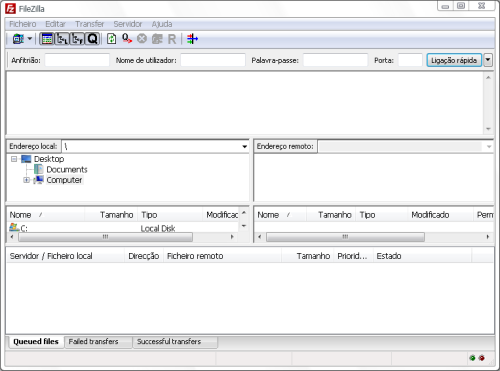Sort remote files by Tamanho column
Screen dimensions: 500x371
(331, 215)
